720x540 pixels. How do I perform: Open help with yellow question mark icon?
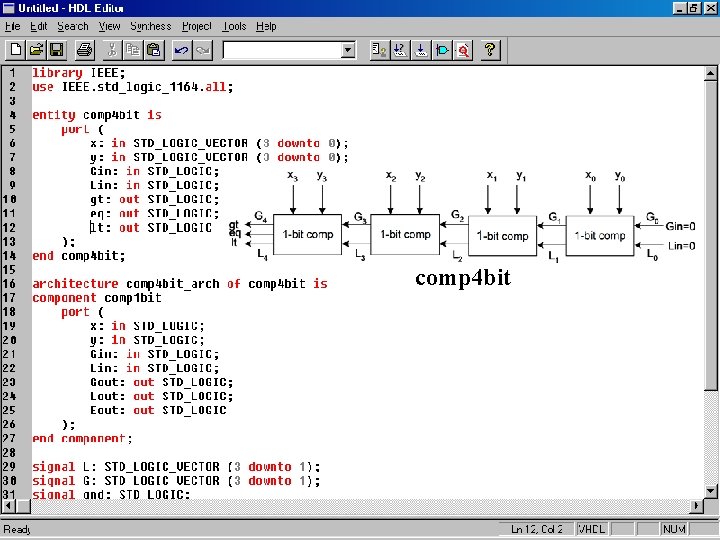tap(490, 50)
